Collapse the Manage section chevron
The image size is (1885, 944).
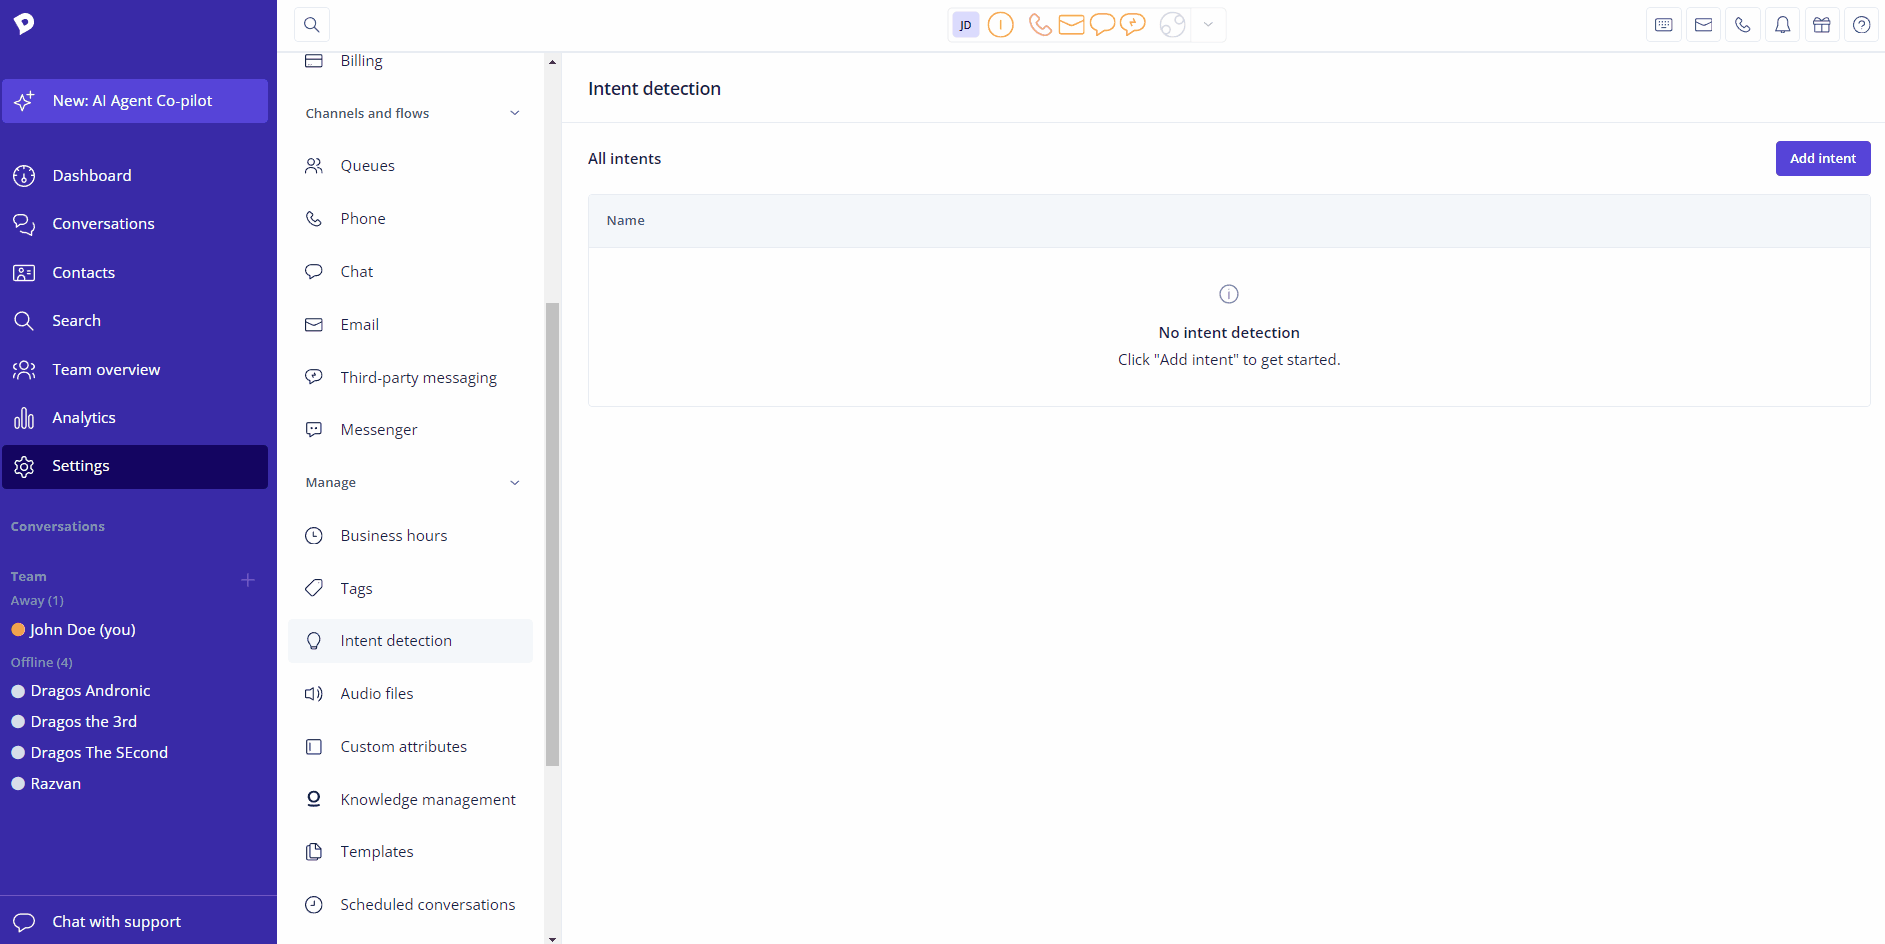click(515, 483)
